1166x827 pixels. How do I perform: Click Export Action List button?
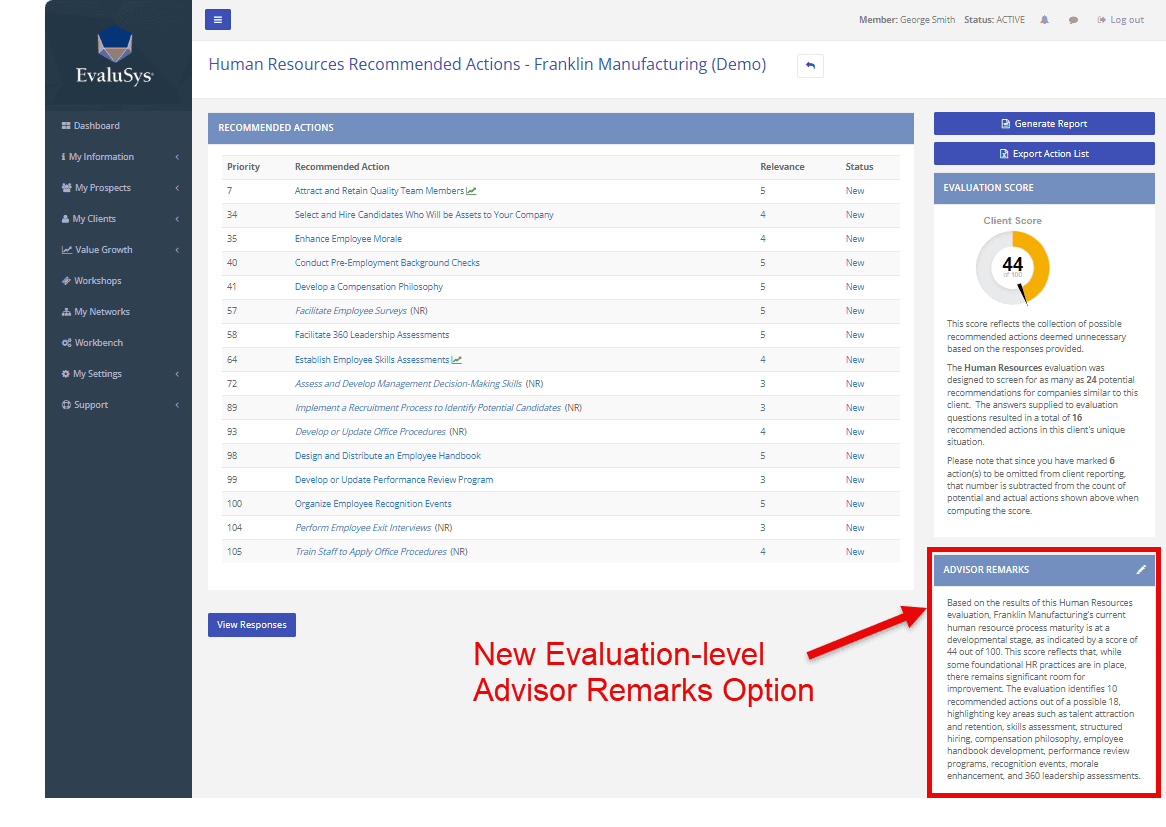coord(1044,154)
